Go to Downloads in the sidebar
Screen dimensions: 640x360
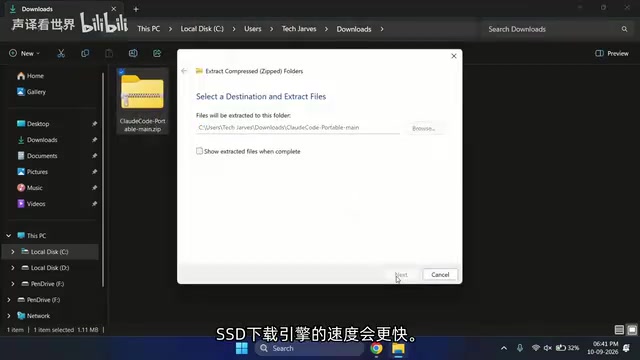37,140
